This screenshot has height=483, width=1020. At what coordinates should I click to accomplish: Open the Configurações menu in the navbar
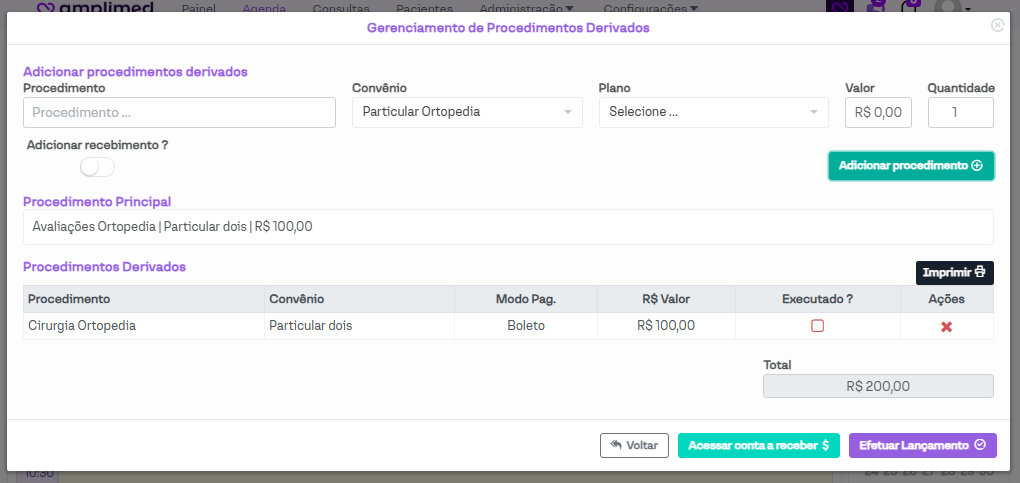pyautogui.click(x=650, y=8)
